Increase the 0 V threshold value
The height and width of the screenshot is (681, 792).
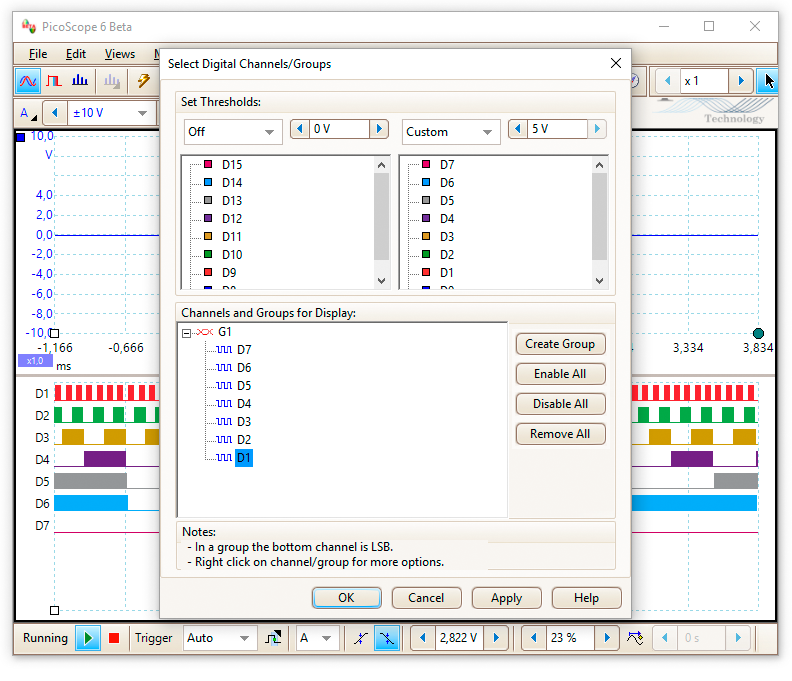point(379,129)
